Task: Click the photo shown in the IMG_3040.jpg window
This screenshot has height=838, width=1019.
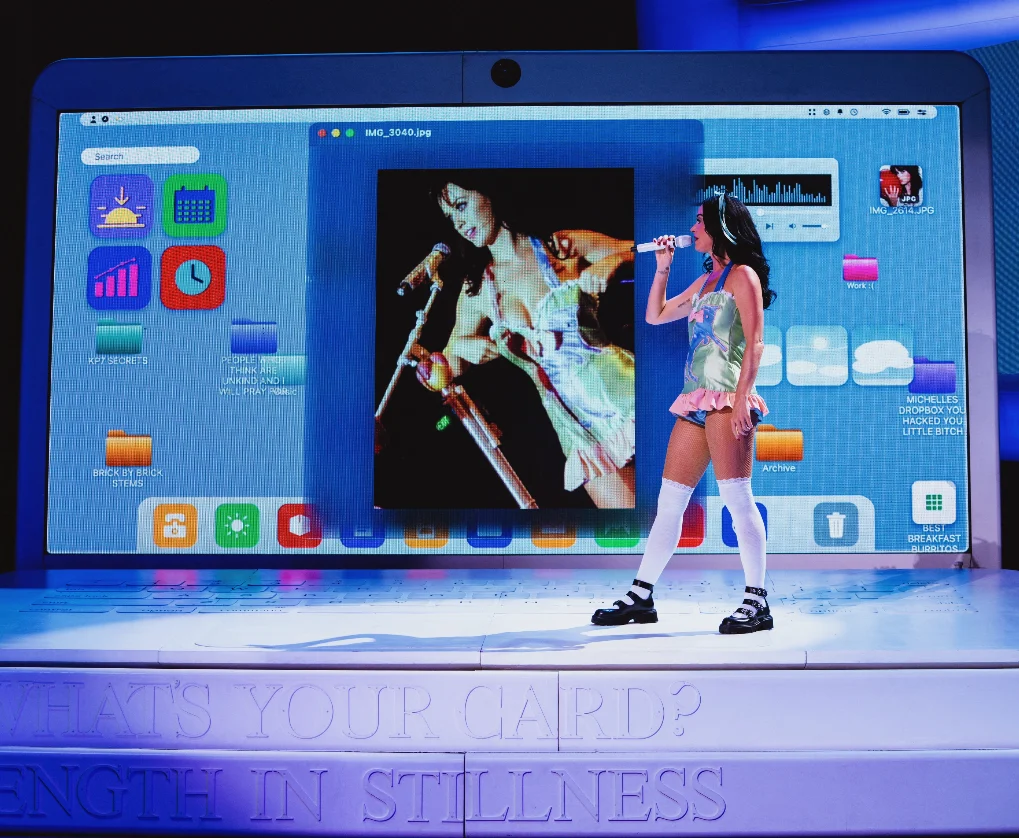Action: pyautogui.click(x=506, y=338)
